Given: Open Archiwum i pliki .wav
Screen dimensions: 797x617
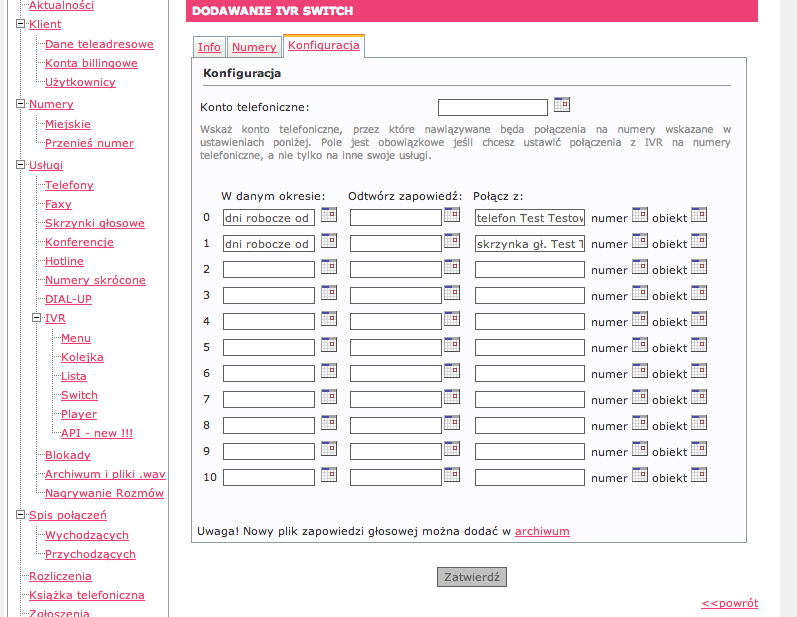Looking at the screenshot, I should pos(105,474).
